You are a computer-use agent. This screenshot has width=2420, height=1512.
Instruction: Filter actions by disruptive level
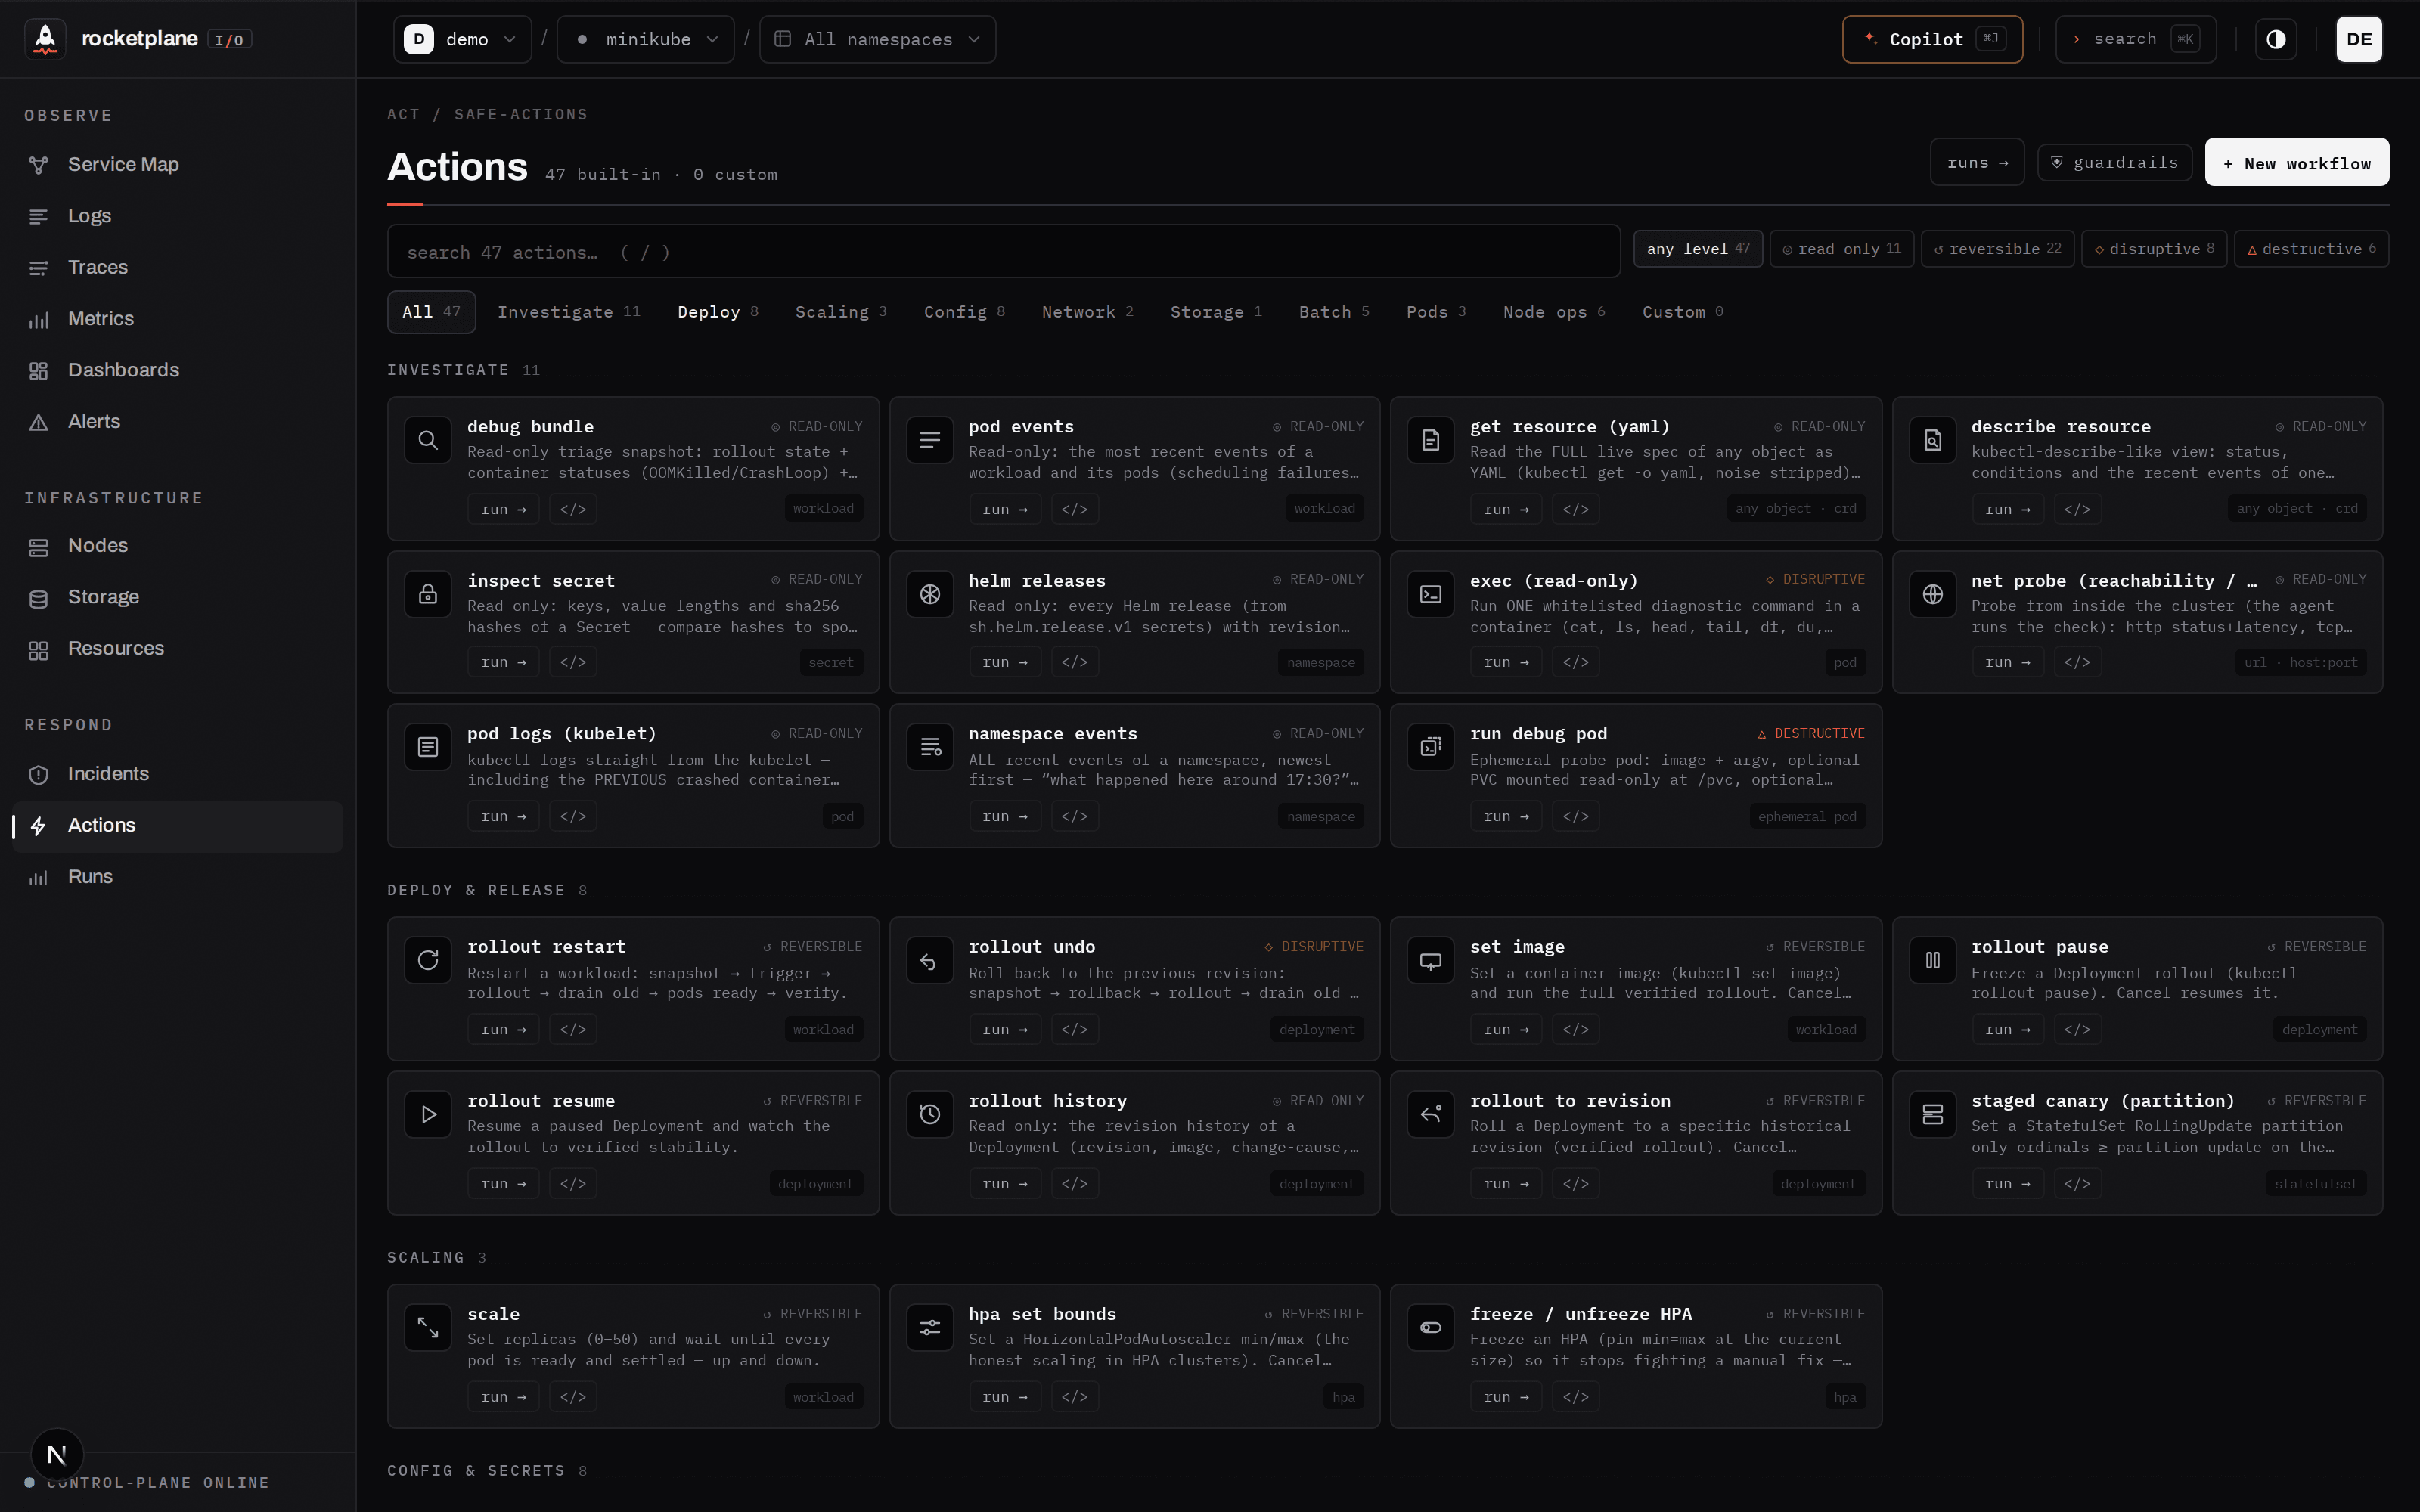pos(2154,249)
